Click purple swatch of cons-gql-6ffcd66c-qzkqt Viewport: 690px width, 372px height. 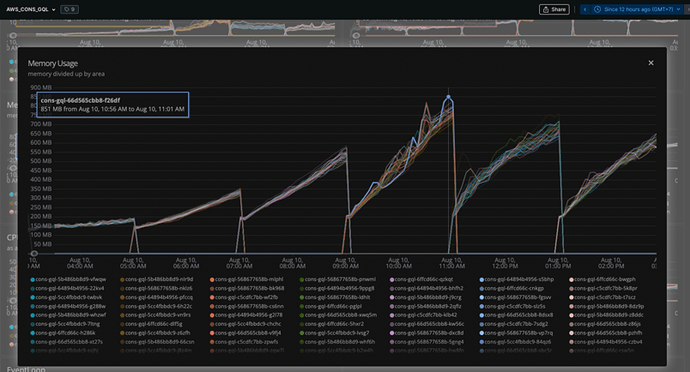[x=392, y=280]
